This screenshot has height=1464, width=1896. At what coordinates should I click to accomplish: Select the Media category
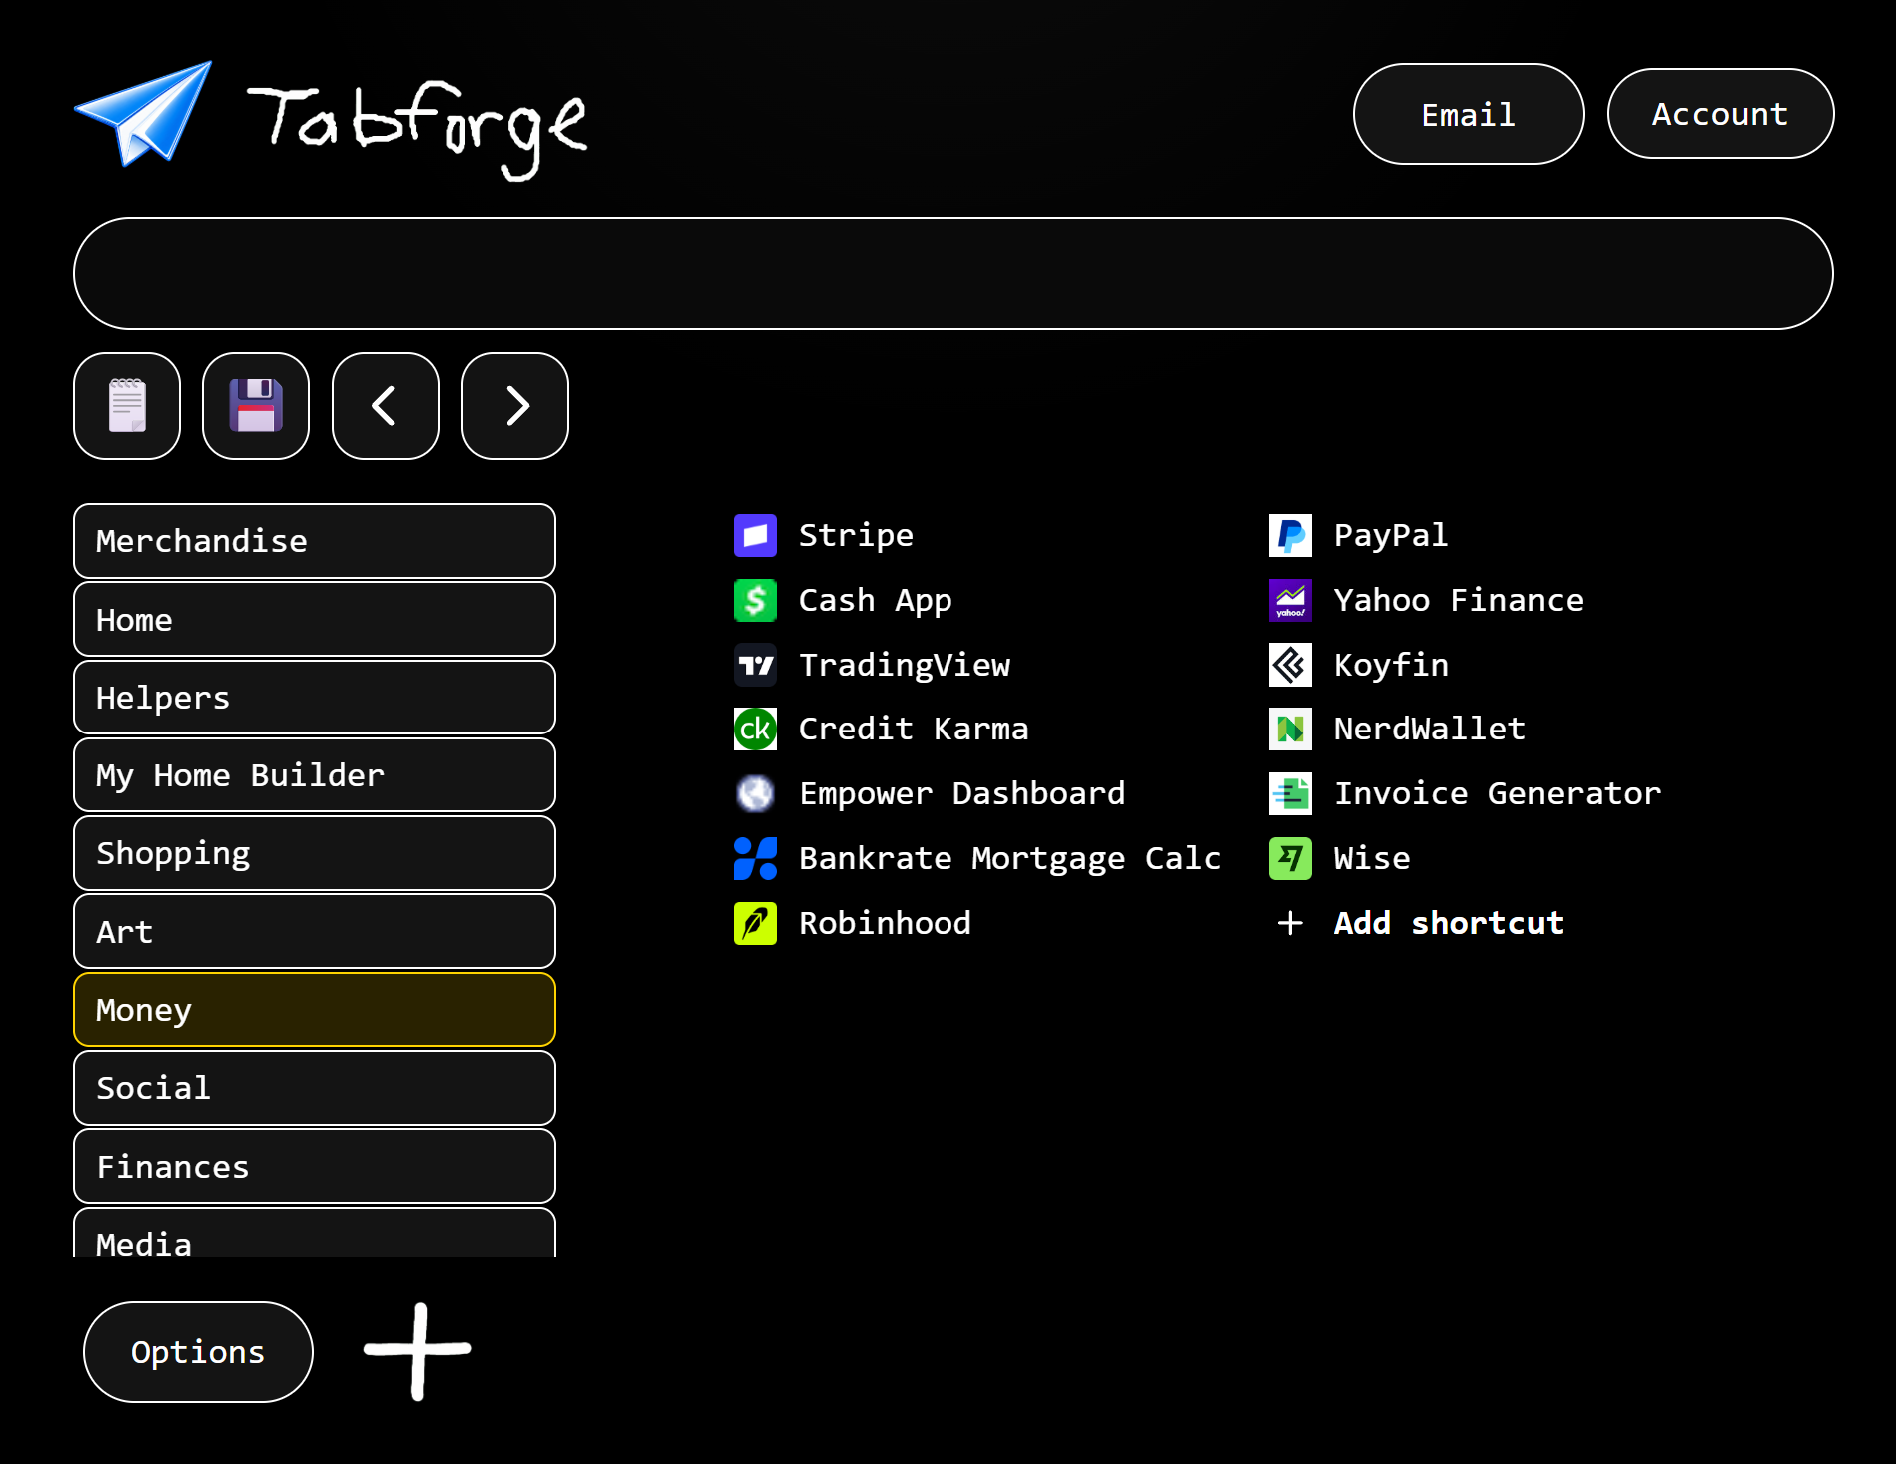314,1234
